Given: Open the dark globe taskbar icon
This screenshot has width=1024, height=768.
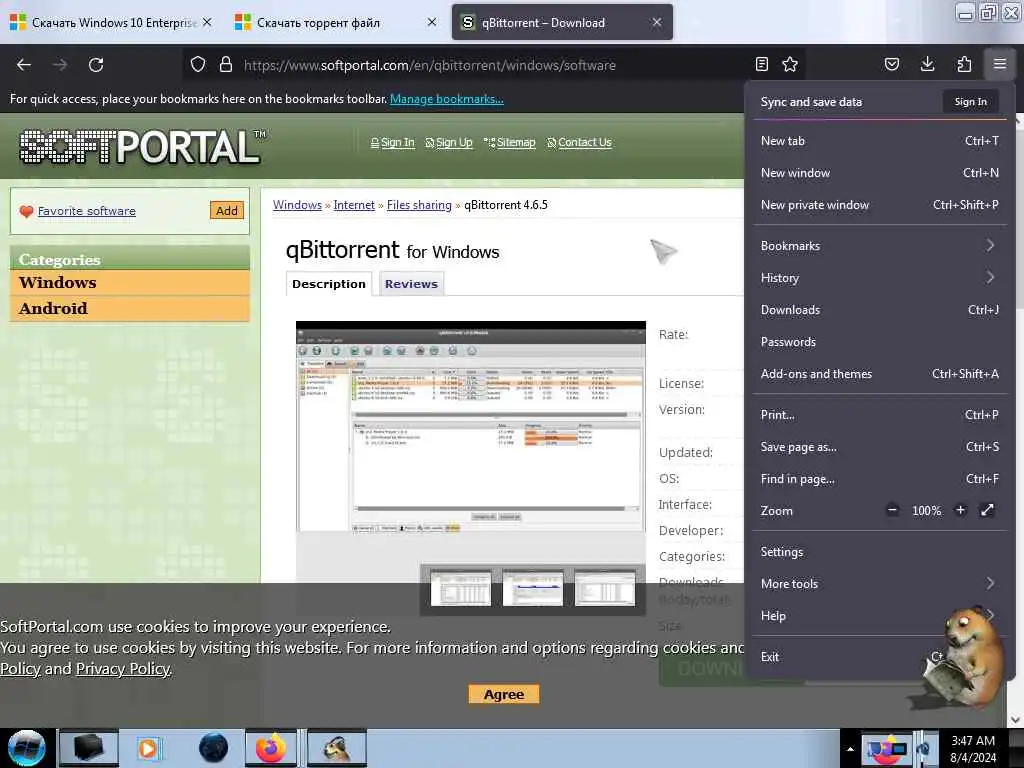Looking at the screenshot, I should (x=213, y=748).
